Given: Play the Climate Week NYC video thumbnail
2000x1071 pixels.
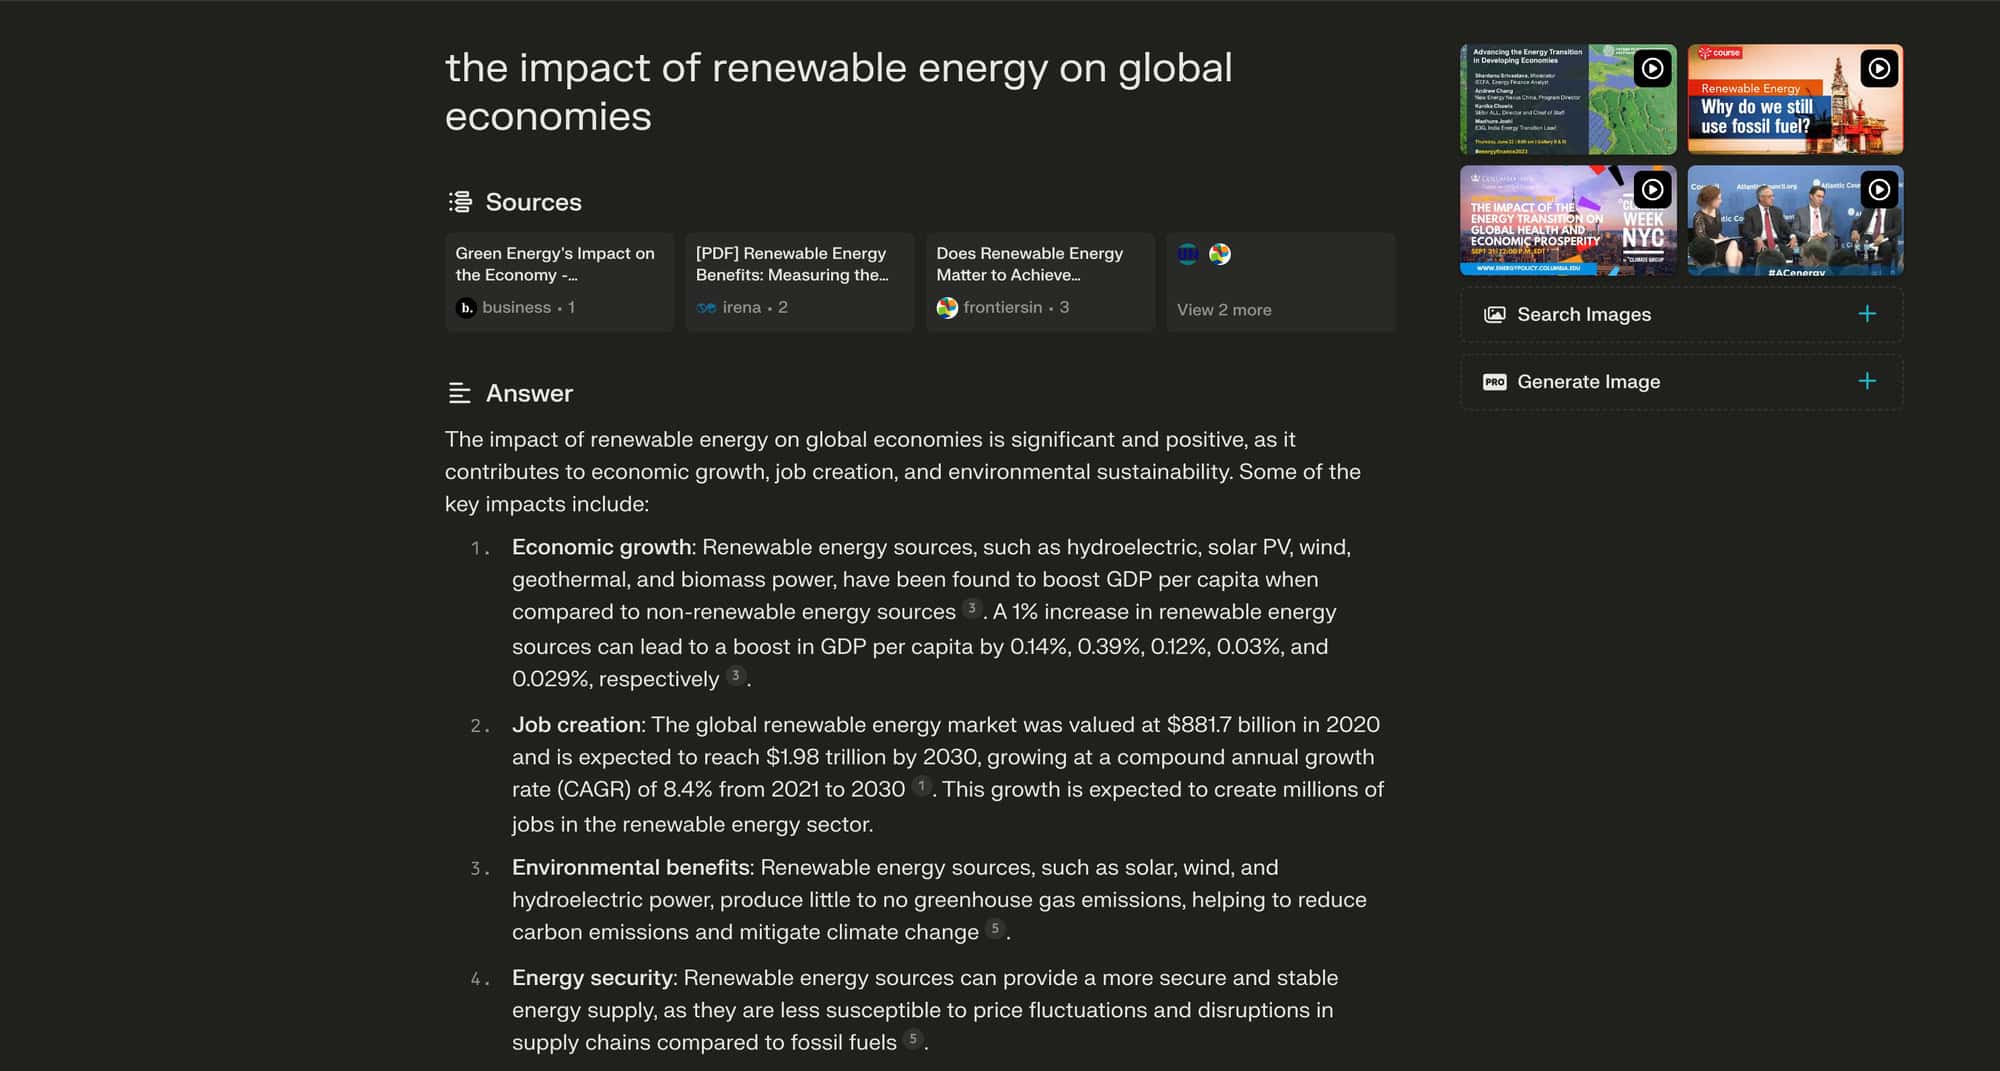Looking at the screenshot, I should pyautogui.click(x=1568, y=220).
